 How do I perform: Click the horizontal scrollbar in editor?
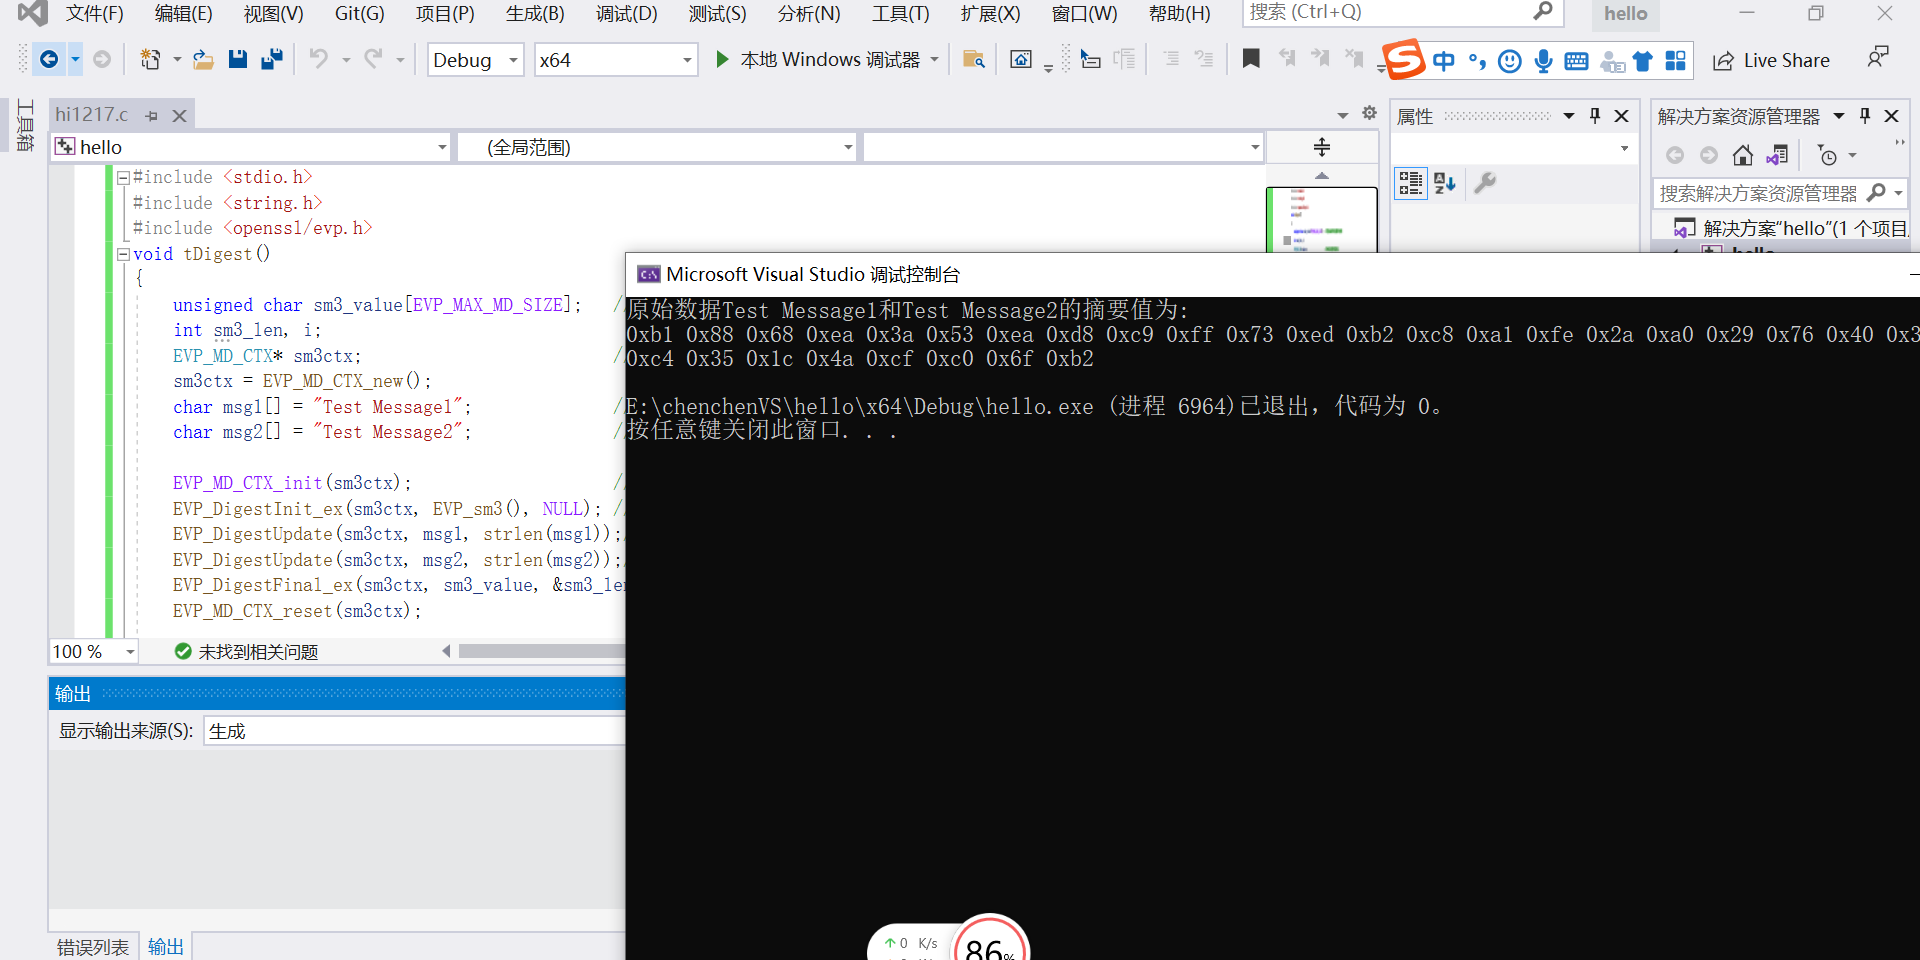pos(541,651)
